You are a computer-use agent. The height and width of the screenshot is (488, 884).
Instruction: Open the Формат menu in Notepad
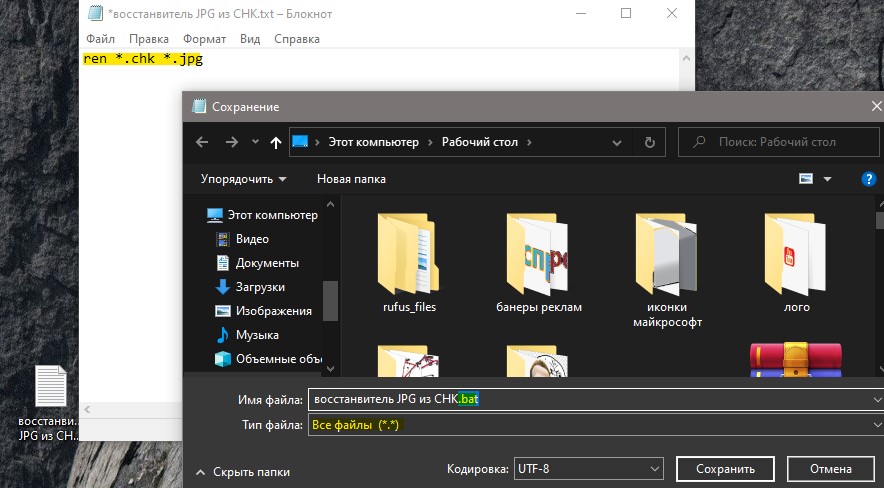point(204,39)
